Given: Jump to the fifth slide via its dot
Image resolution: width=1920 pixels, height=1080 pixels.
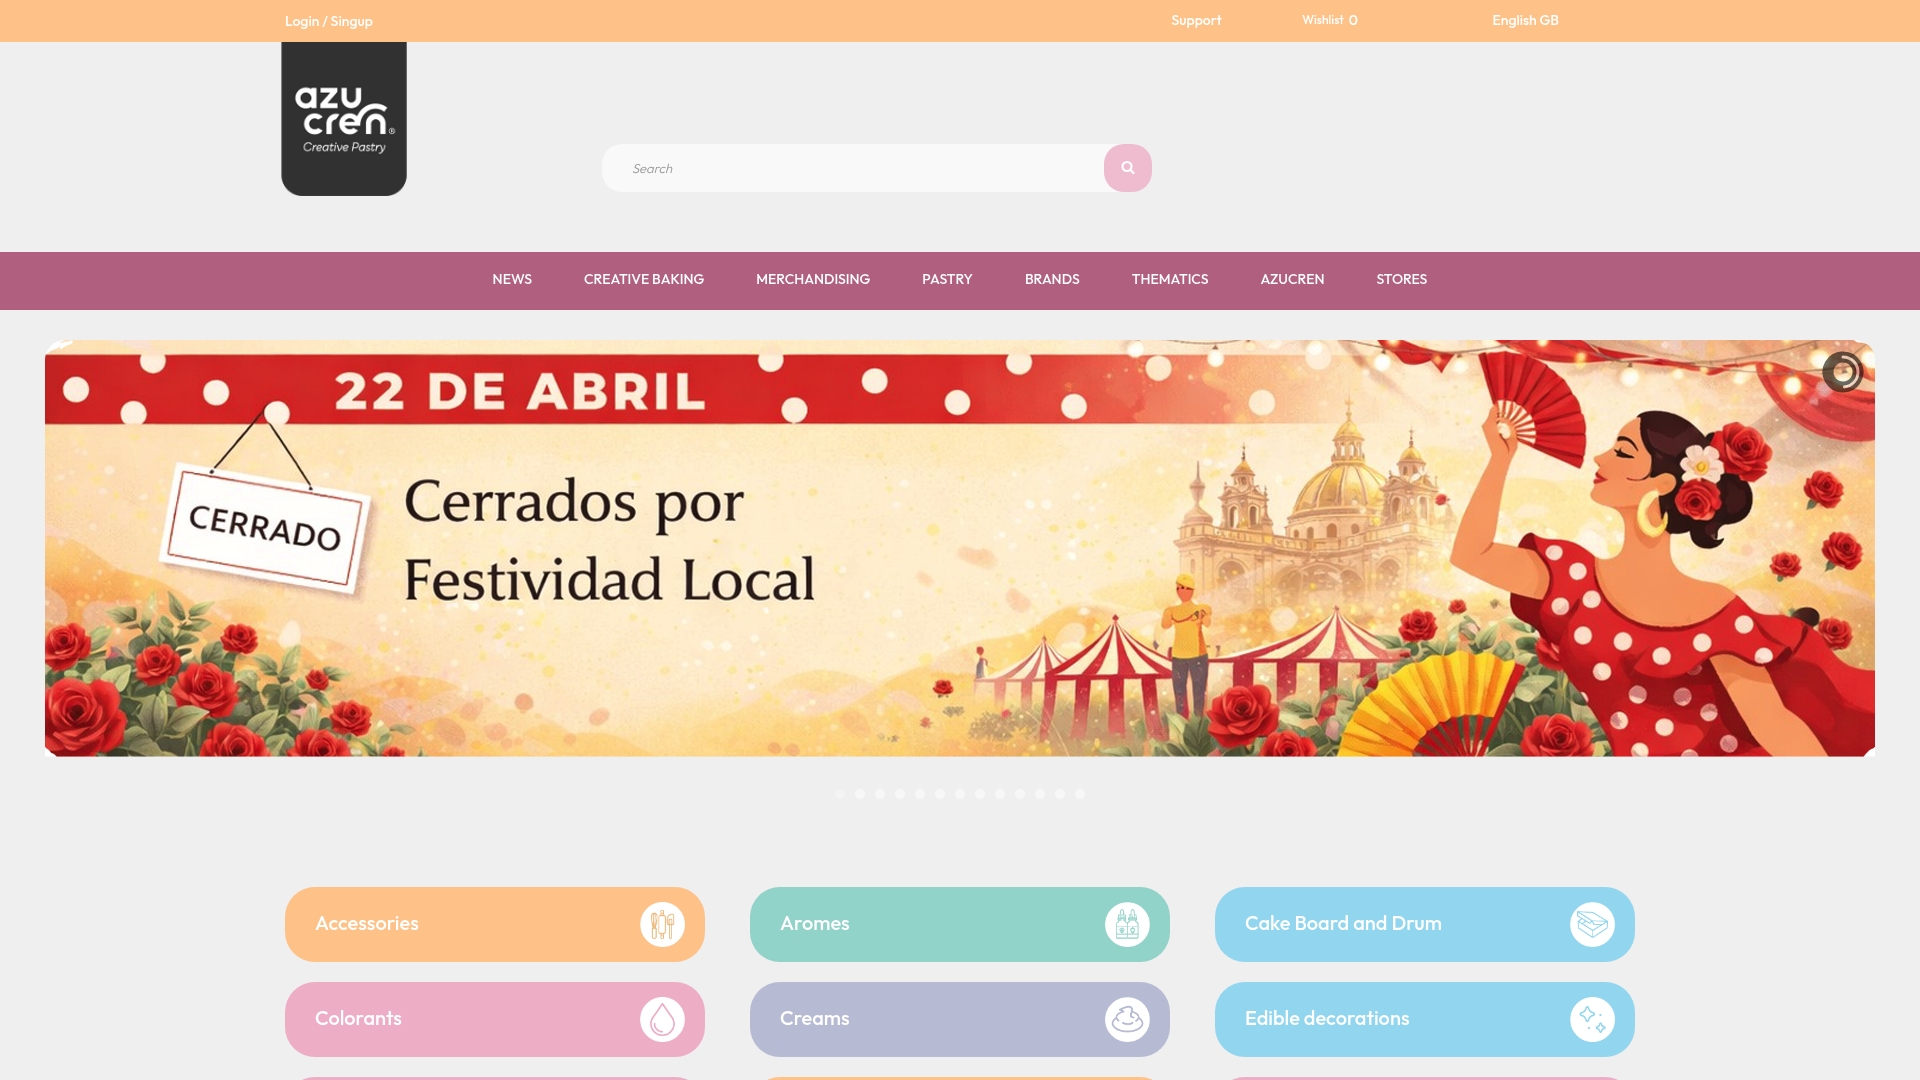Looking at the screenshot, I should tap(920, 793).
